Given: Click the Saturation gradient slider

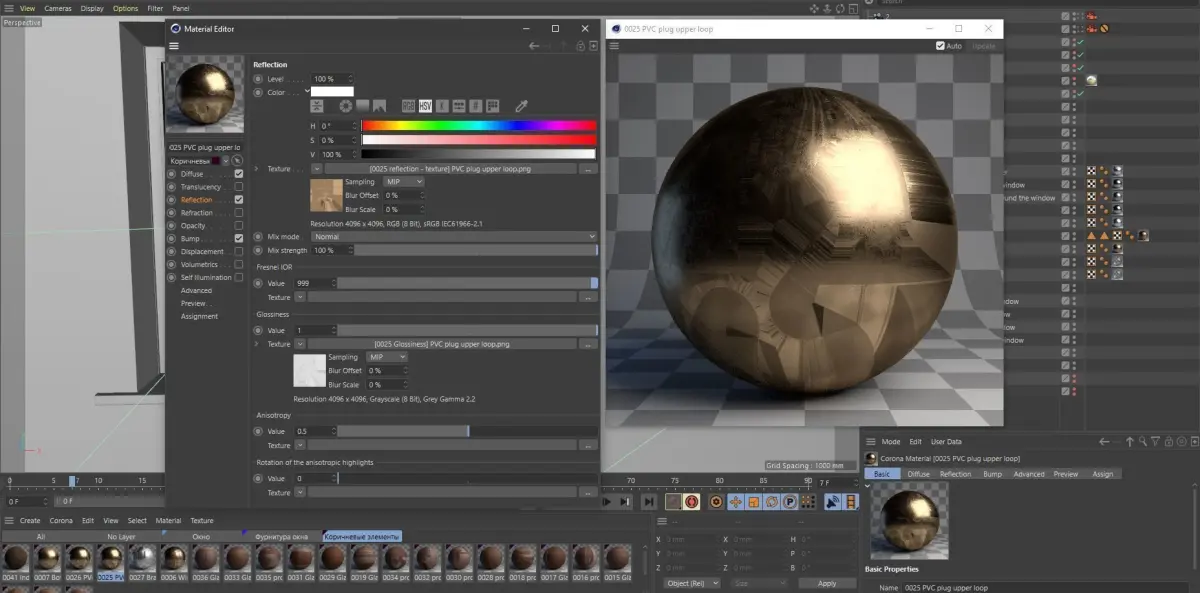Looking at the screenshot, I should (478, 140).
